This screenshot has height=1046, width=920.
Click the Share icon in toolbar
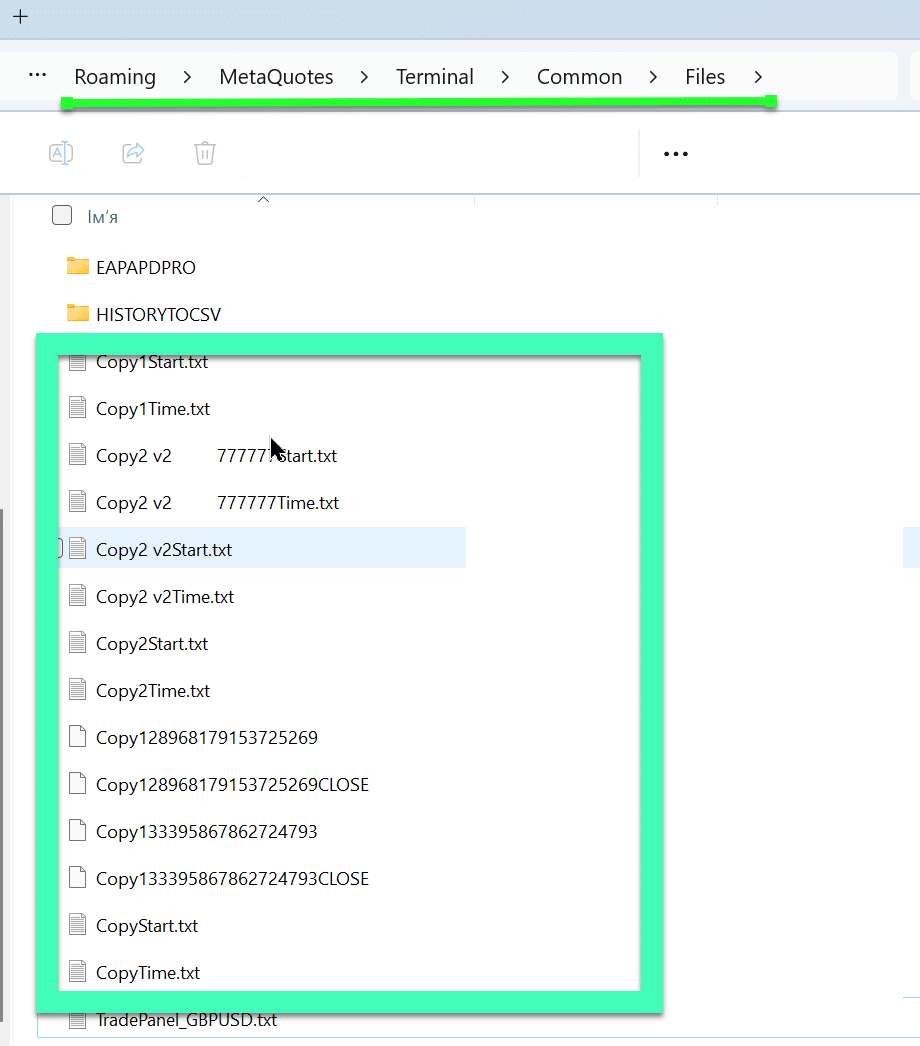click(133, 153)
